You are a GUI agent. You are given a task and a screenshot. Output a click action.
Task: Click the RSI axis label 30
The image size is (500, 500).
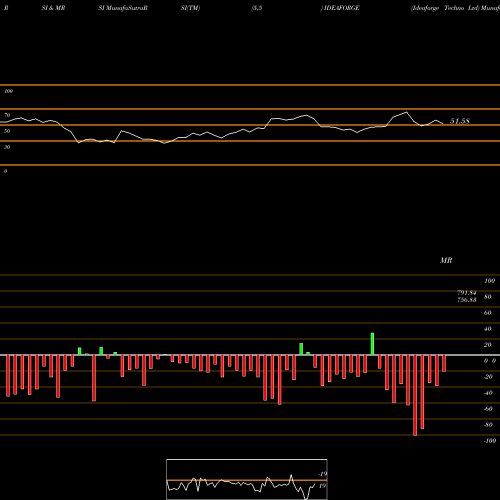(7, 147)
